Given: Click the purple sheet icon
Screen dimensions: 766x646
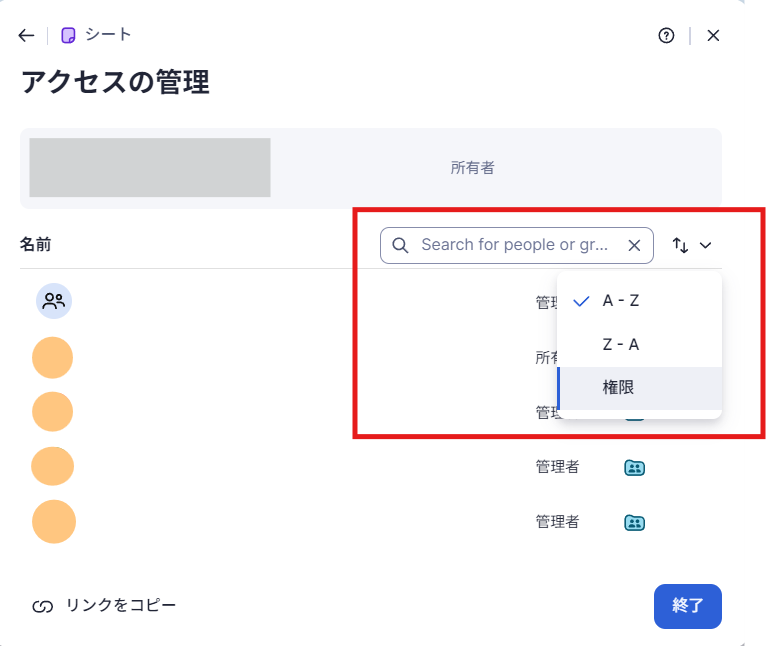Looking at the screenshot, I should pyautogui.click(x=68, y=36).
